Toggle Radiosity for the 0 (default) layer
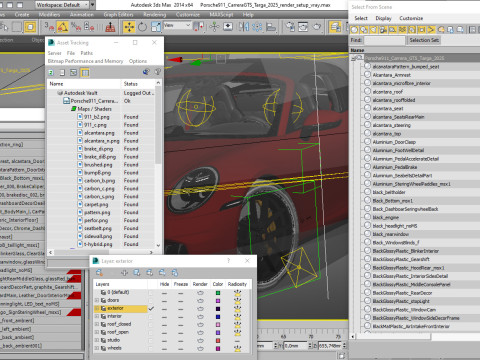The image size is (480, 360). (x=237, y=293)
